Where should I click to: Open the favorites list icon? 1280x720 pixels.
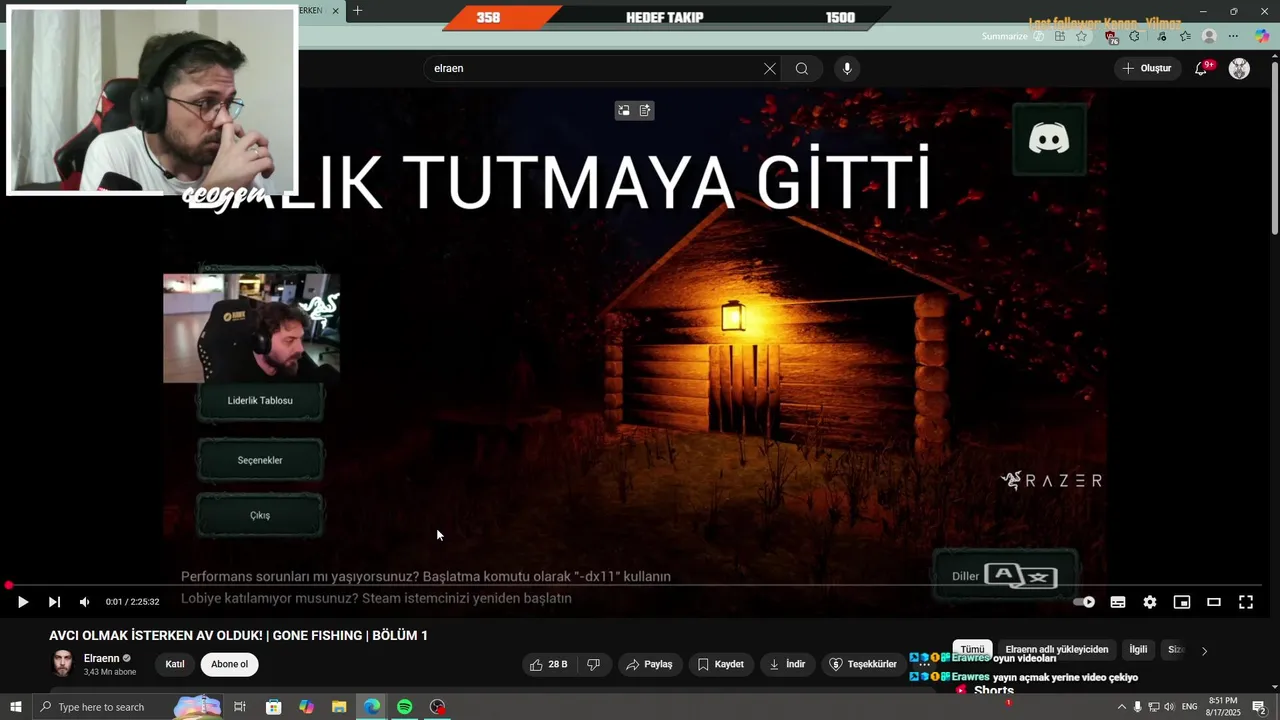click(x=1185, y=36)
